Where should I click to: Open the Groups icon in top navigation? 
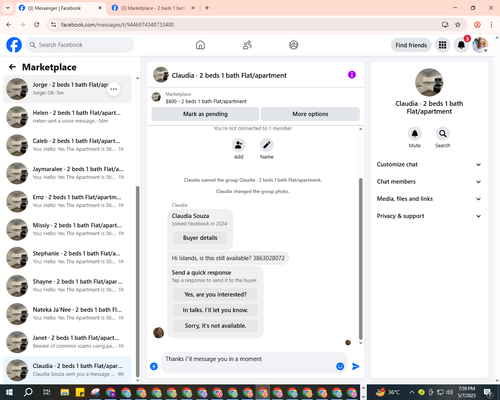(x=294, y=45)
